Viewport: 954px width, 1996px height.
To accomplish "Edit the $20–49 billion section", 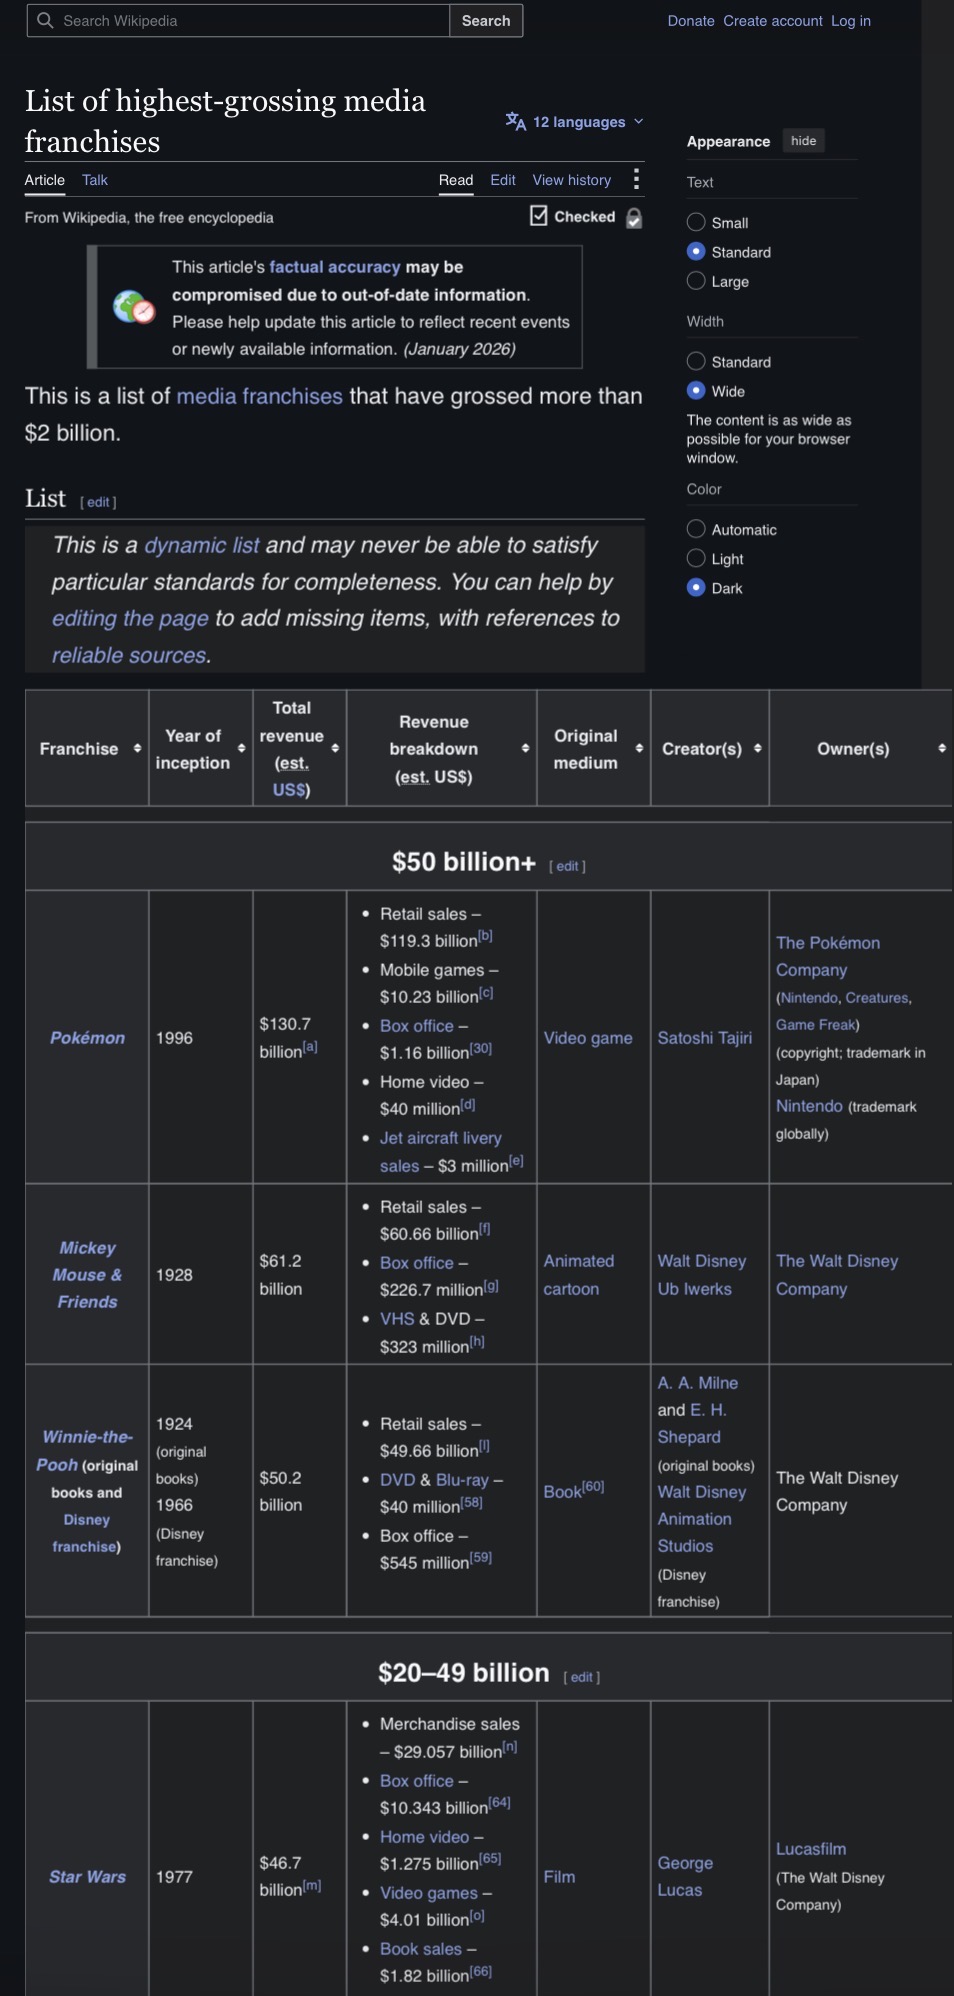I will coord(582,1677).
